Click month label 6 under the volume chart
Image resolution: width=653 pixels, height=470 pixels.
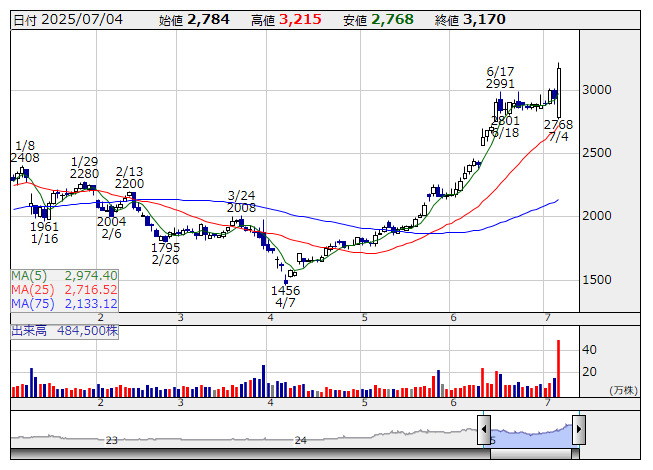[453, 403]
